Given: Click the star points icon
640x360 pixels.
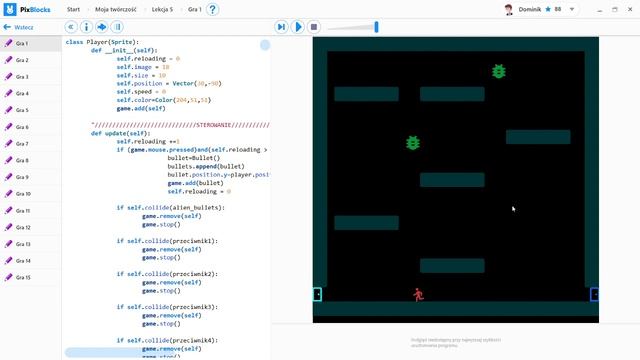Looking at the screenshot, I should (548, 9).
